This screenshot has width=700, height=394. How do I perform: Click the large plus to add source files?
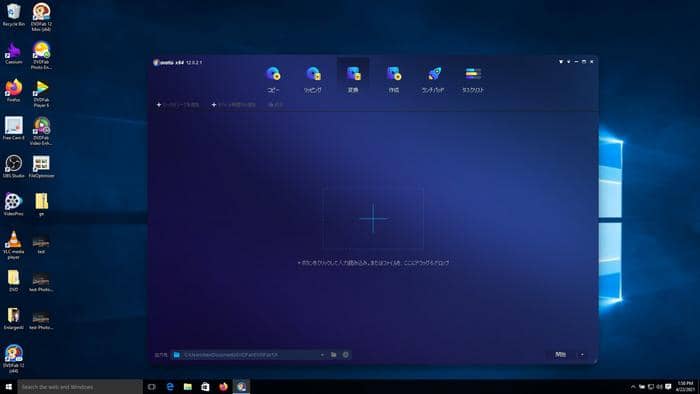click(373, 219)
